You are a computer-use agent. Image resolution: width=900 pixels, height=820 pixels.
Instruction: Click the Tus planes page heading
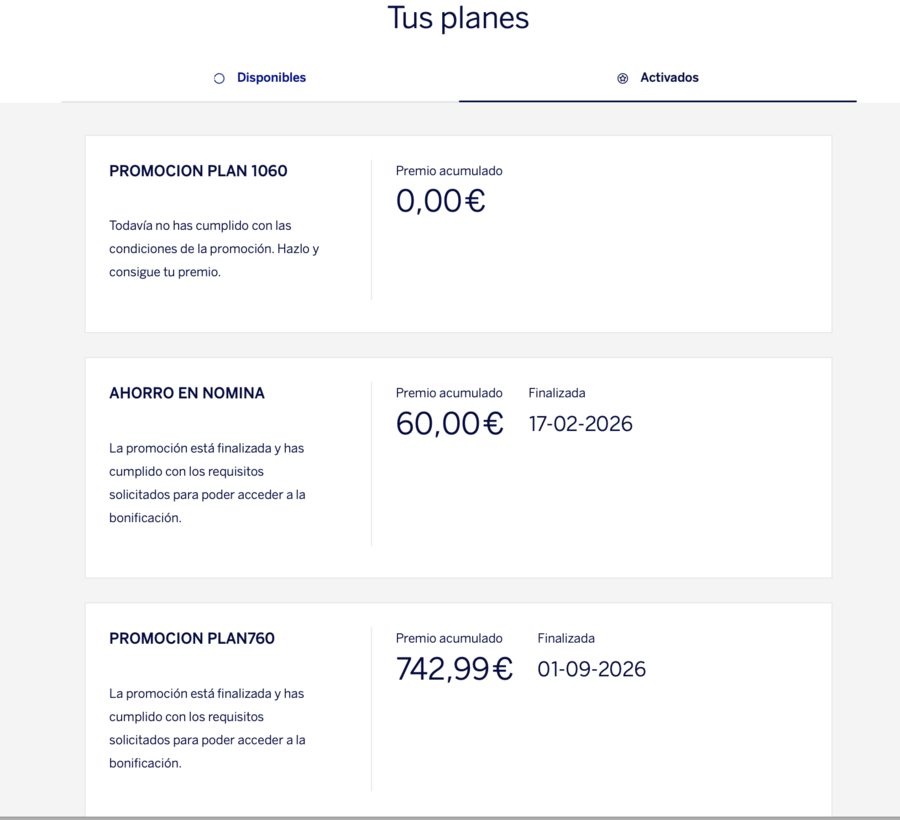click(458, 18)
